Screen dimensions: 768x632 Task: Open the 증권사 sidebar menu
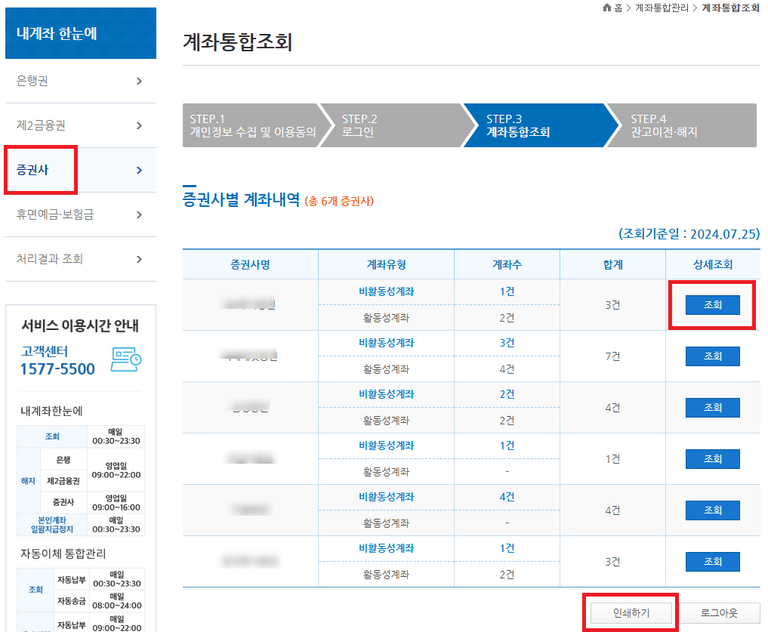[x=80, y=170]
